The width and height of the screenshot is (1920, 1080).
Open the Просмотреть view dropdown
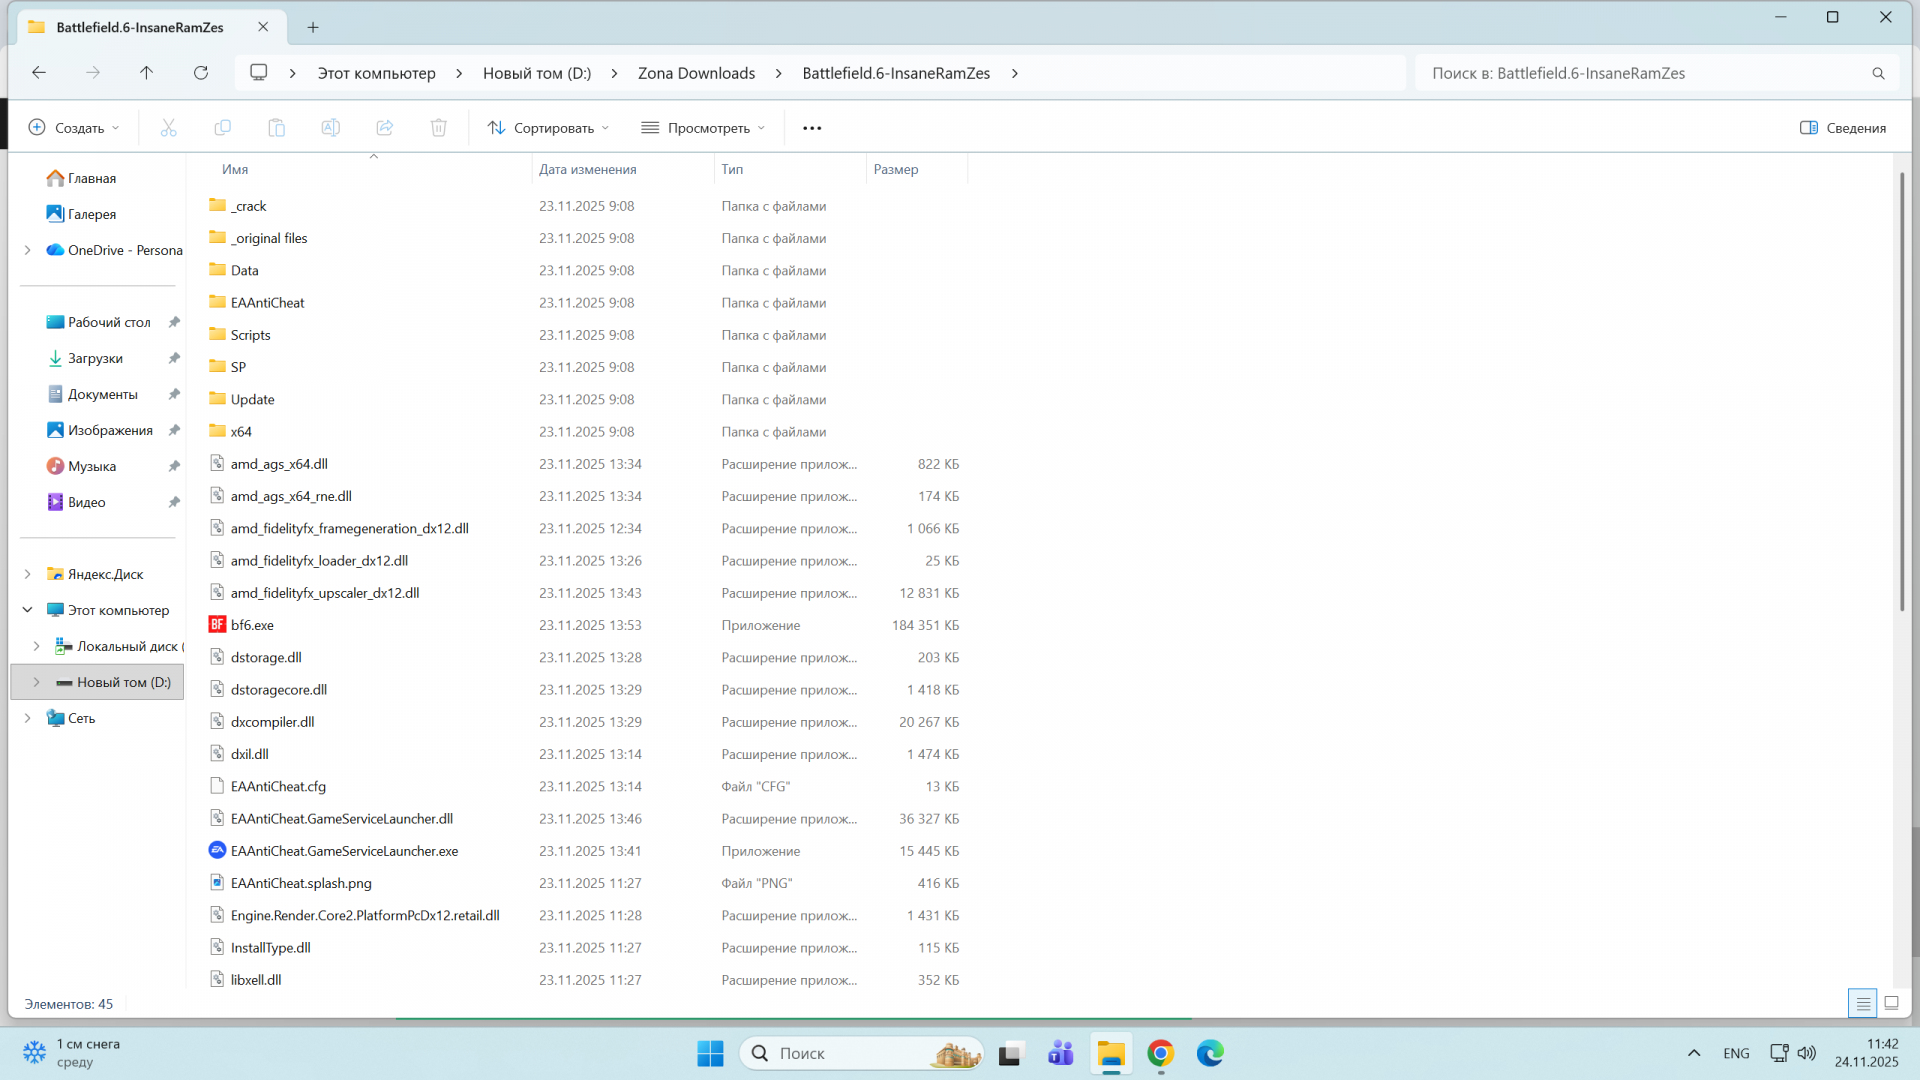pyautogui.click(x=703, y=128)
